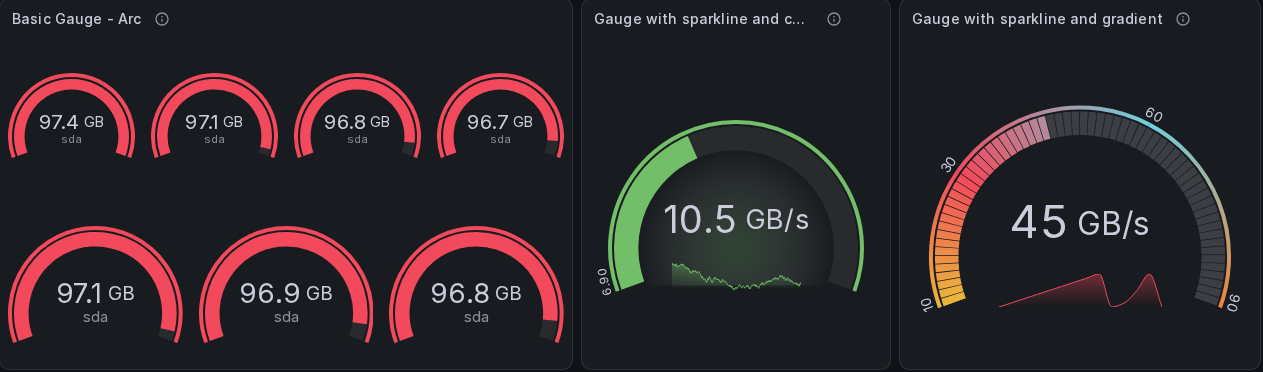Open the 'Gauge with sparkline and c...' title menu

pyautogui.click(x=699, y=19)
